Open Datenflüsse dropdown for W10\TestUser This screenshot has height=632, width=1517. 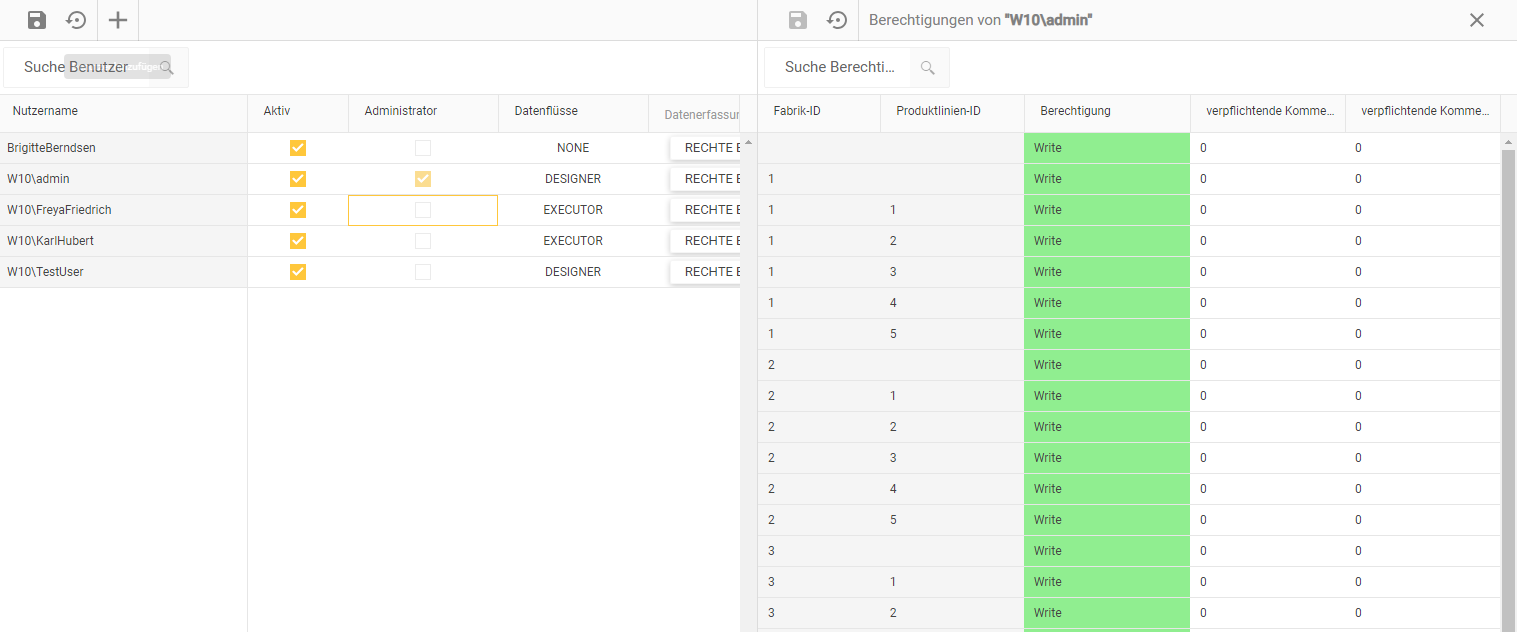tap(573, 272)
